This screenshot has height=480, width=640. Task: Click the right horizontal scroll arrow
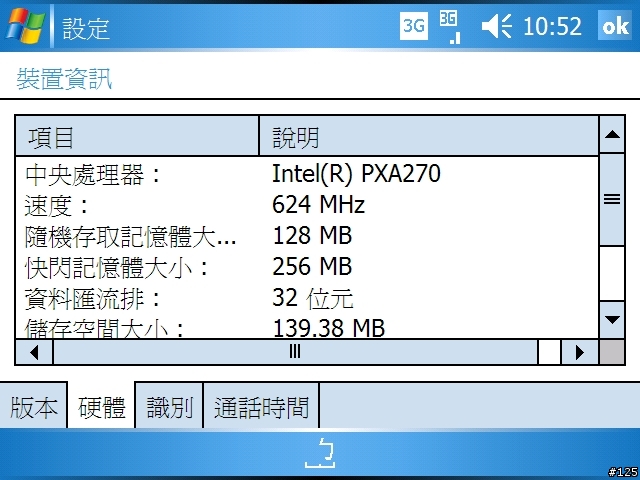(x=580, y=352)
